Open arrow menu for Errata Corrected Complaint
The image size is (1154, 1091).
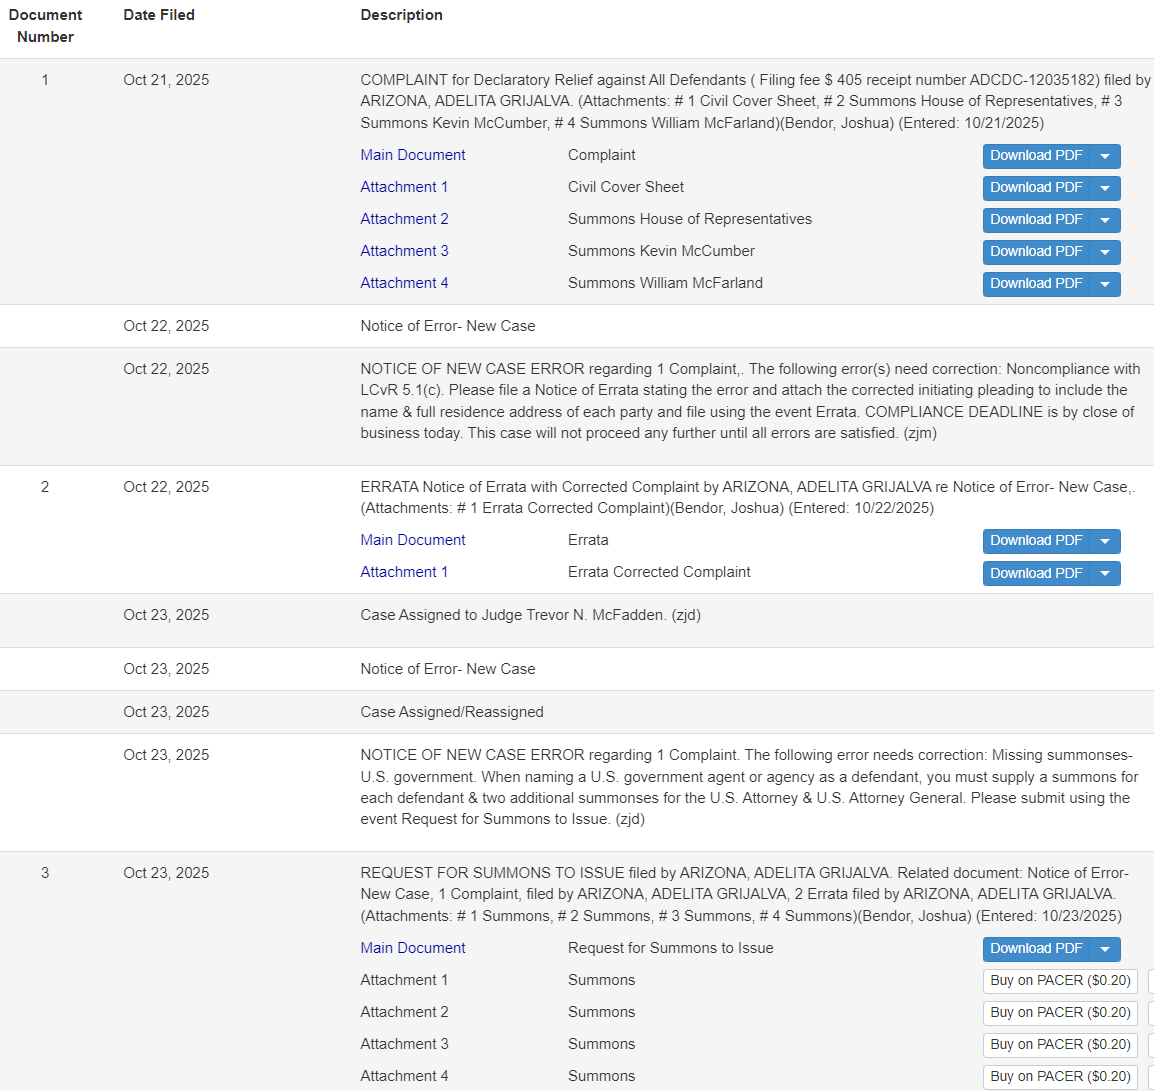point(1105,573)
